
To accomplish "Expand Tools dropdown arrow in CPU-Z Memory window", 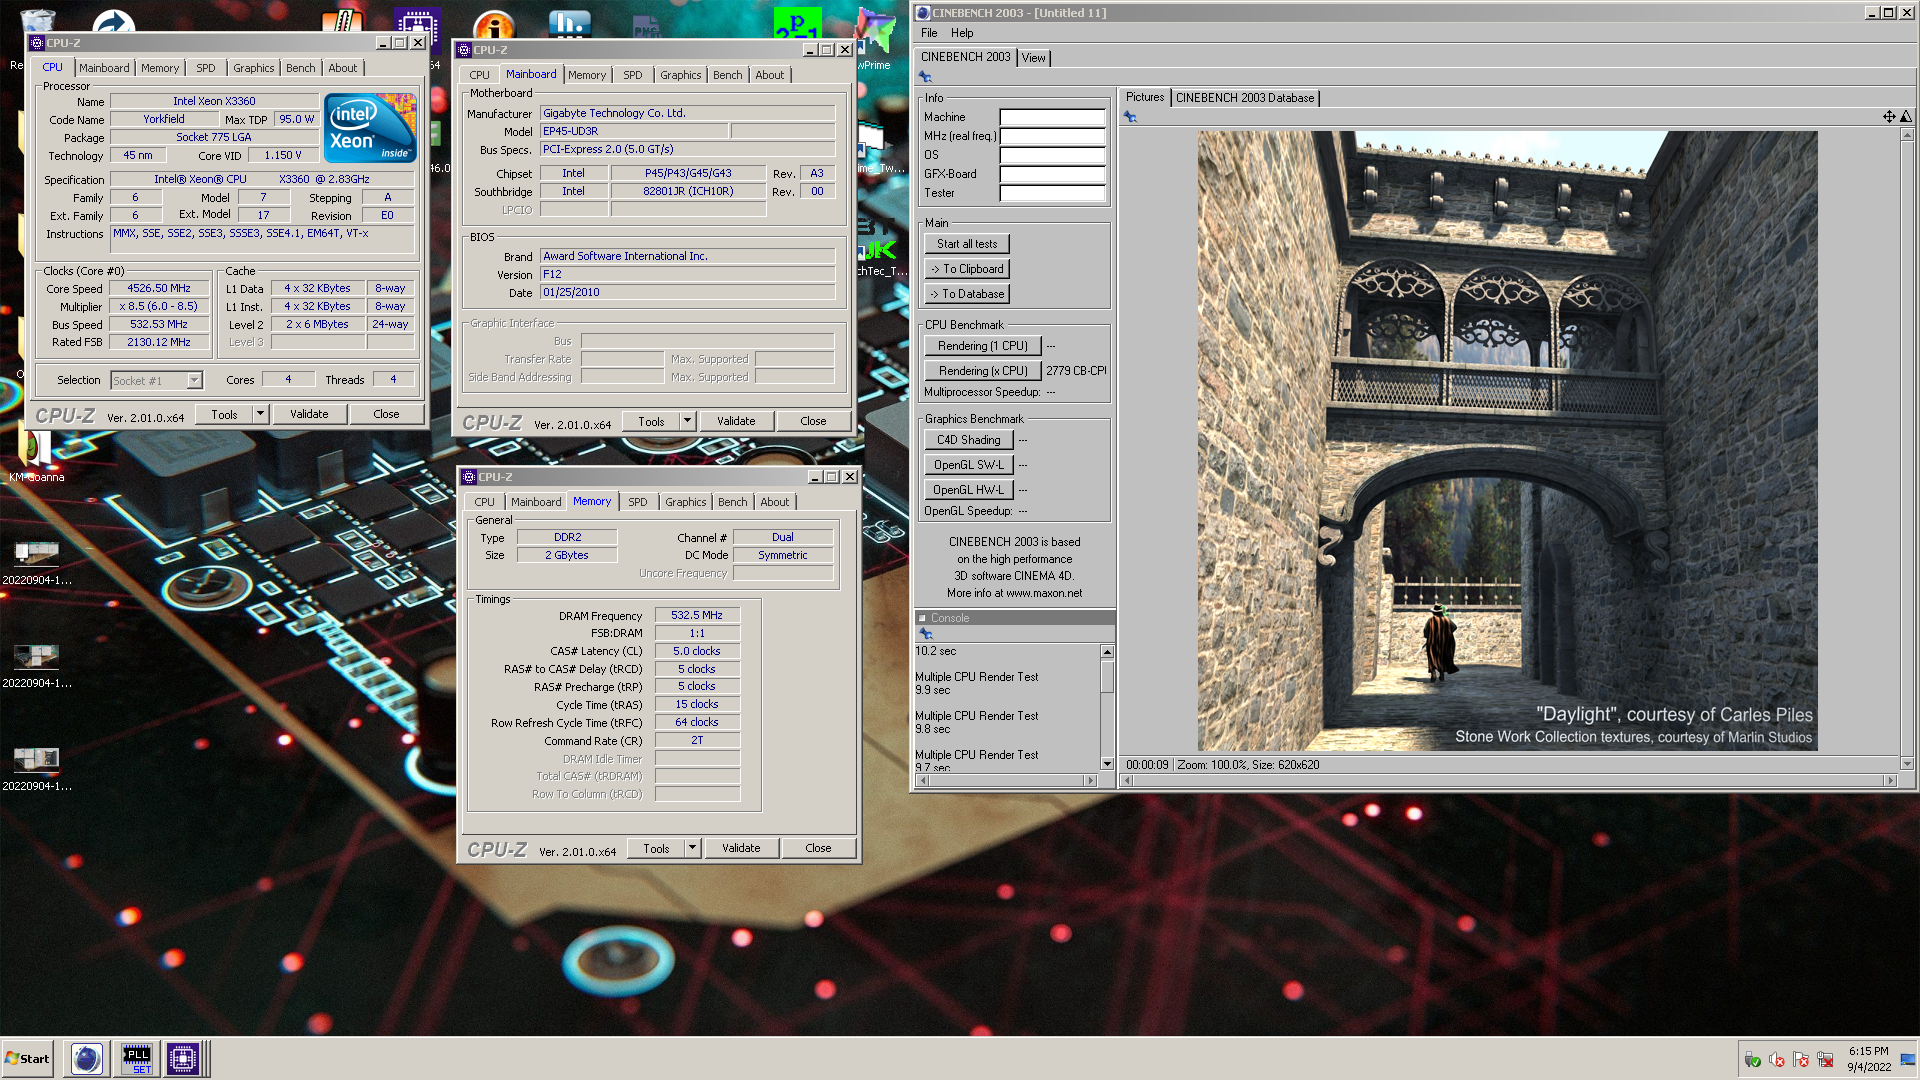I will click(x=692, y=848).
